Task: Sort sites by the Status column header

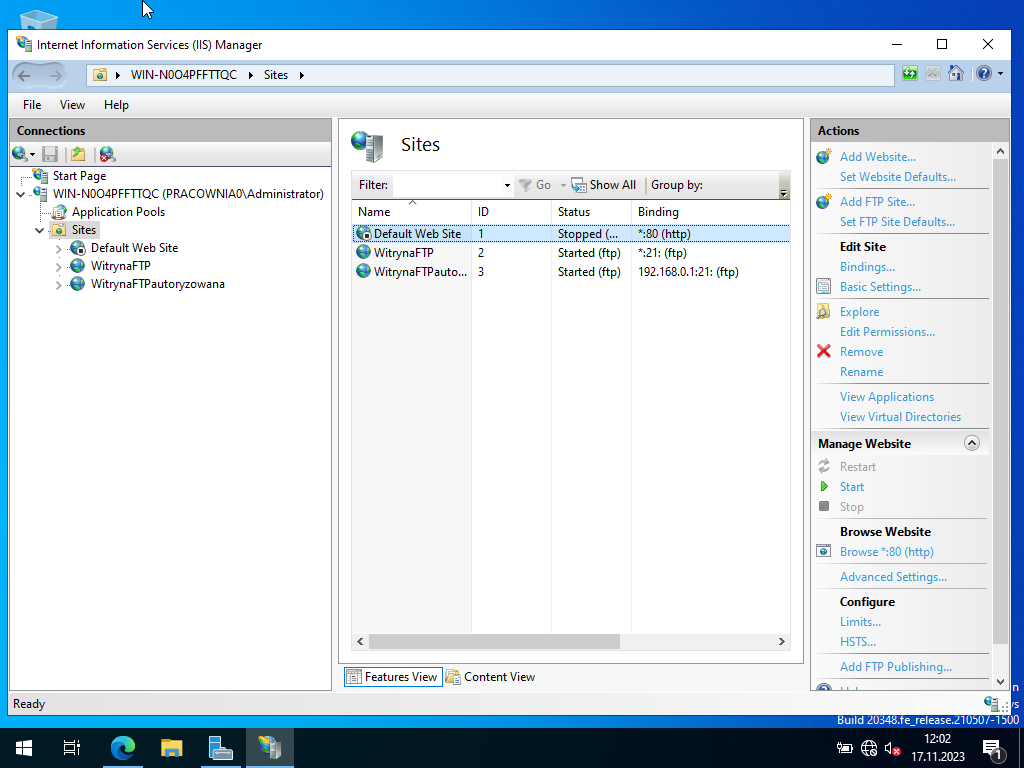Action: click(x=591, y=212)
